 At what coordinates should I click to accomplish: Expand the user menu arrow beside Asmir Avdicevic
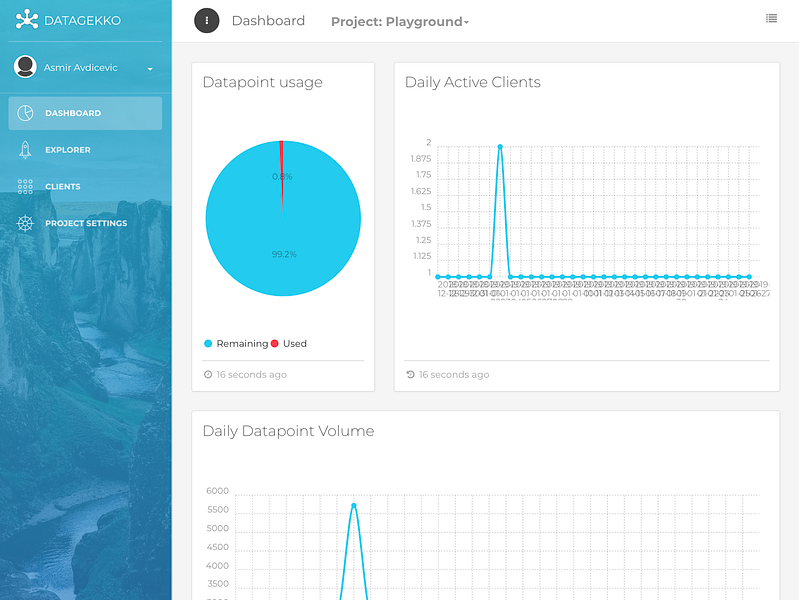coord(150,69)
